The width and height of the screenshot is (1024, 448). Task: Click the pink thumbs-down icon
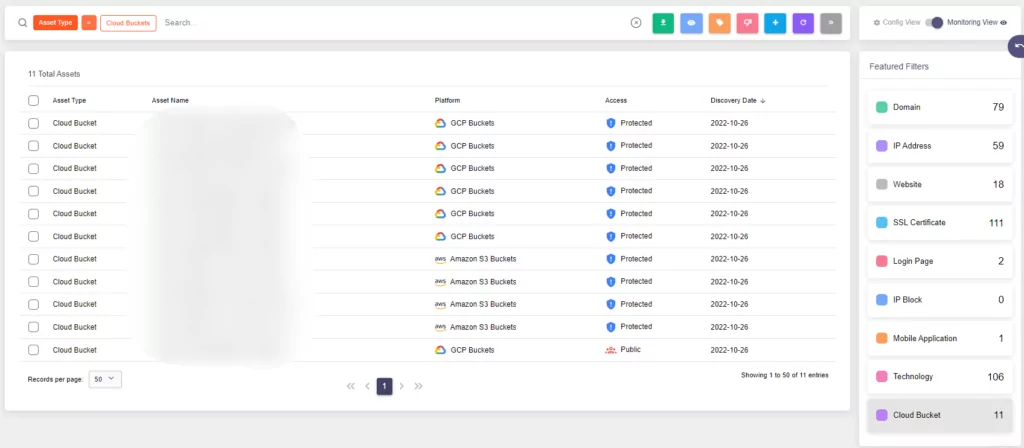(x=747, y=23)
